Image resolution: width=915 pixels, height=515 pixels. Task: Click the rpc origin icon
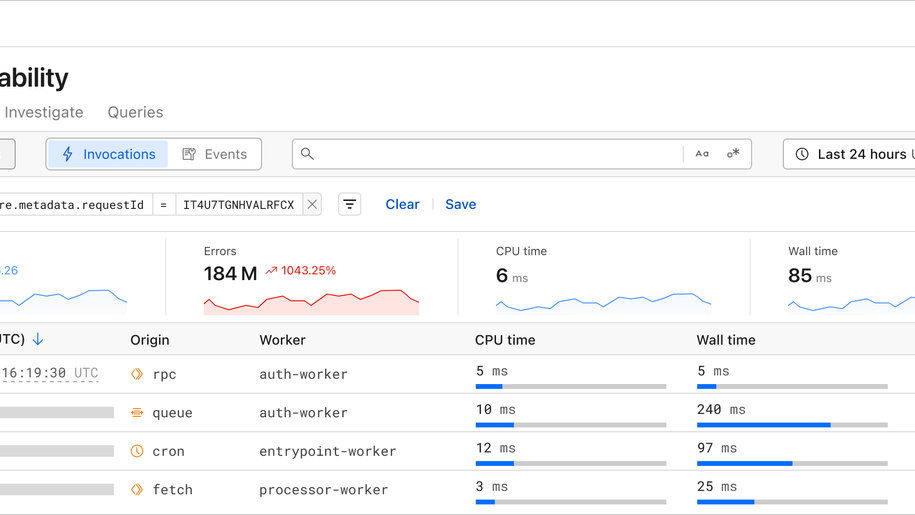pyautogui.click(x=137, y=374)
